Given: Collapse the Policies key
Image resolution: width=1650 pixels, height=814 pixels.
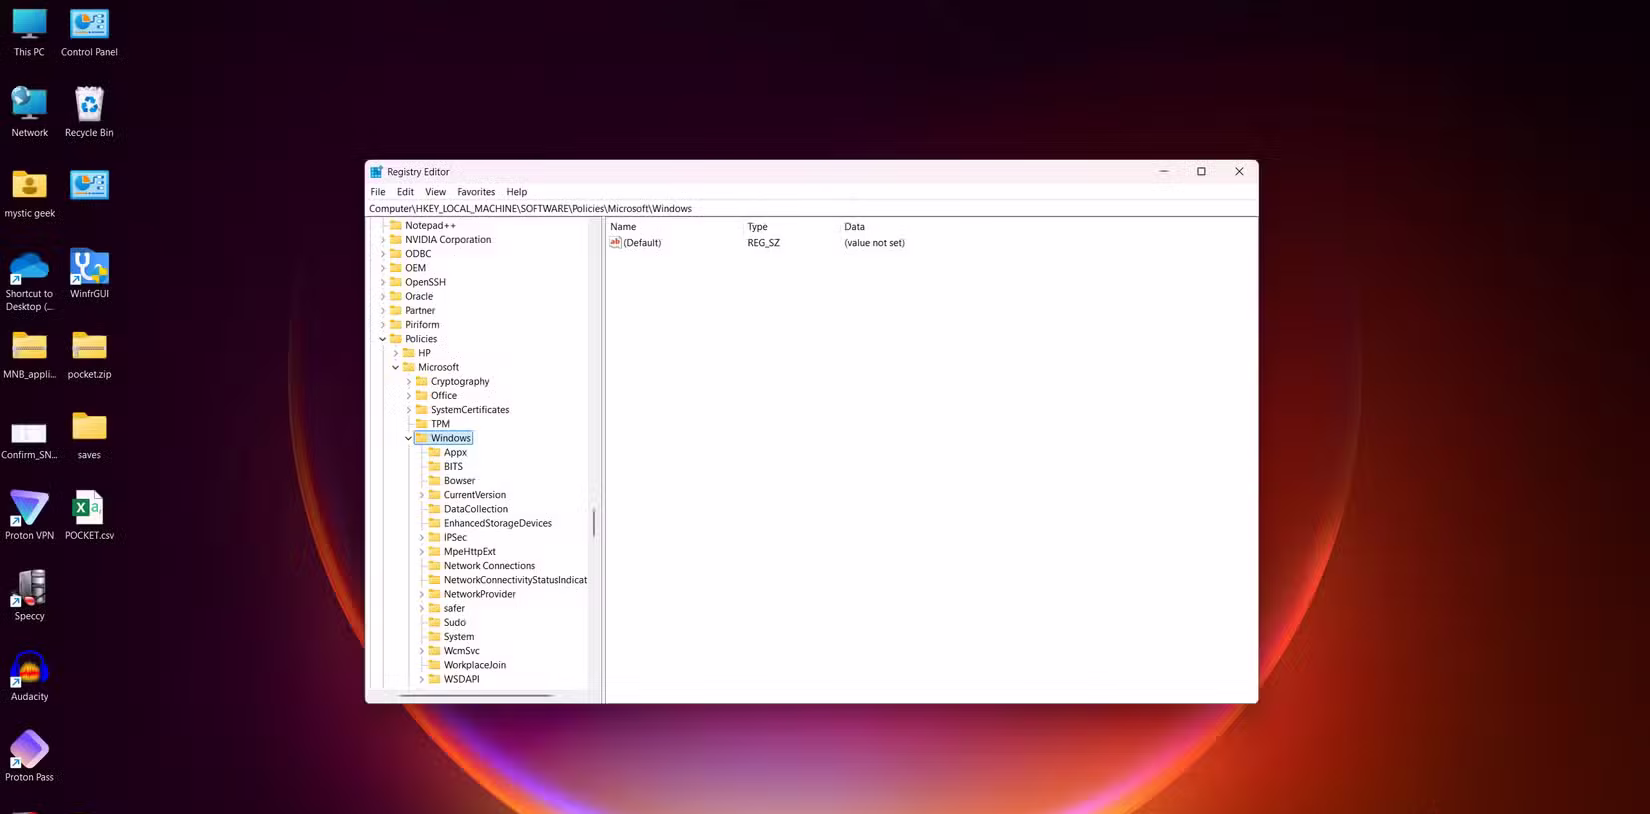Looking at the screenshot, I should tap(383, 339).
